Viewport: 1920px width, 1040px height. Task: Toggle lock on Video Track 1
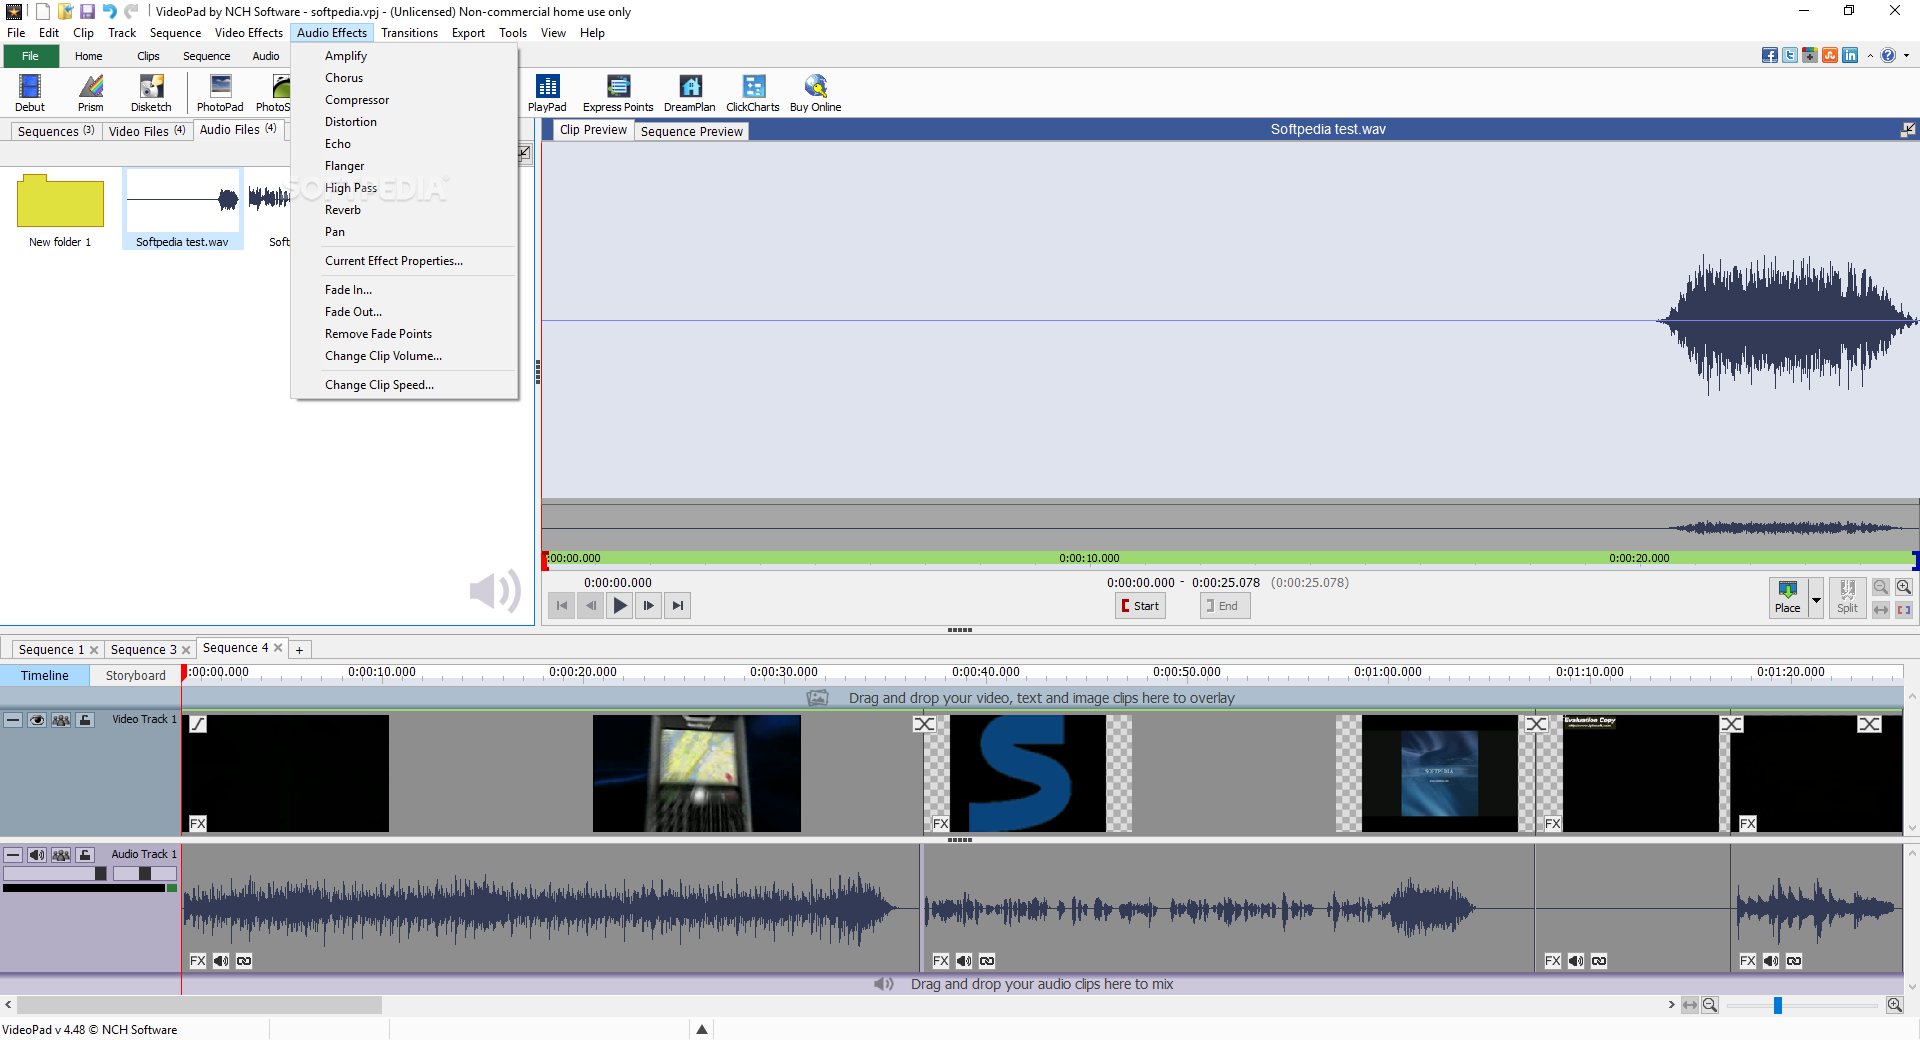pyautogui.click(x=85, y=720)
